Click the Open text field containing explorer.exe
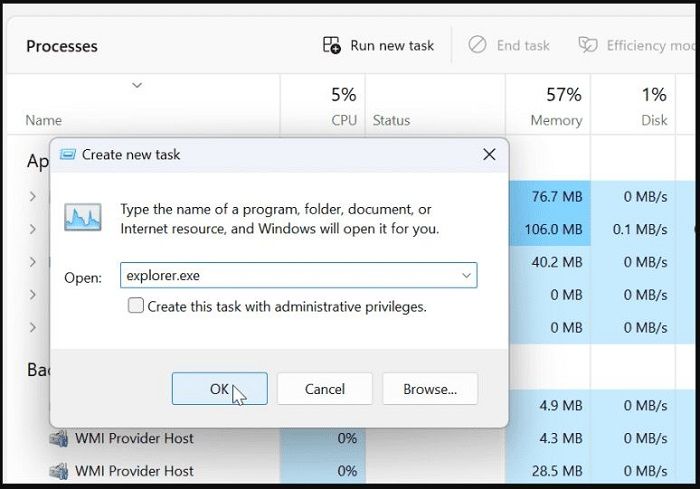 tap(288, 275)
